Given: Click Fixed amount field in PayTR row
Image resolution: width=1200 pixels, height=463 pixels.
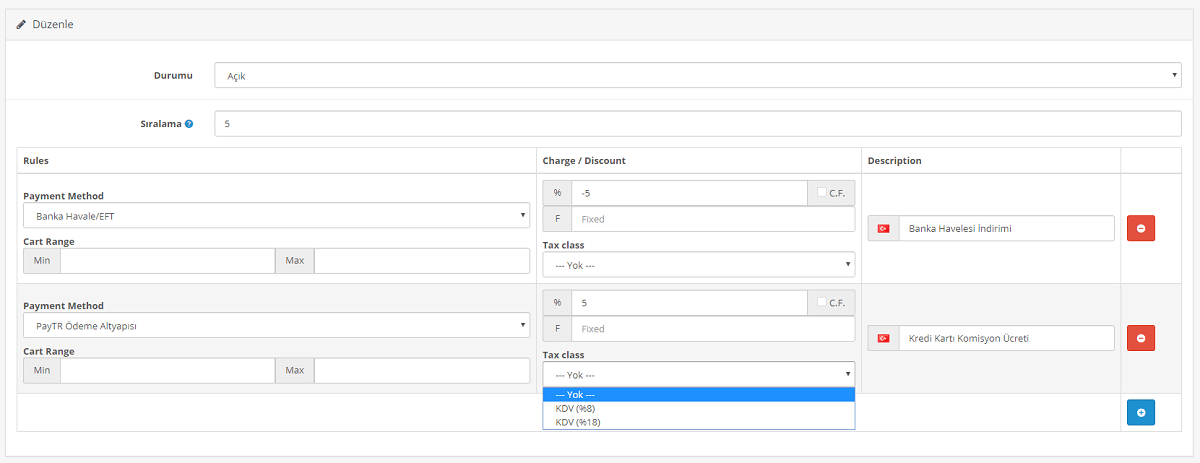Looking at the screenshot, I should coord(713,328).
